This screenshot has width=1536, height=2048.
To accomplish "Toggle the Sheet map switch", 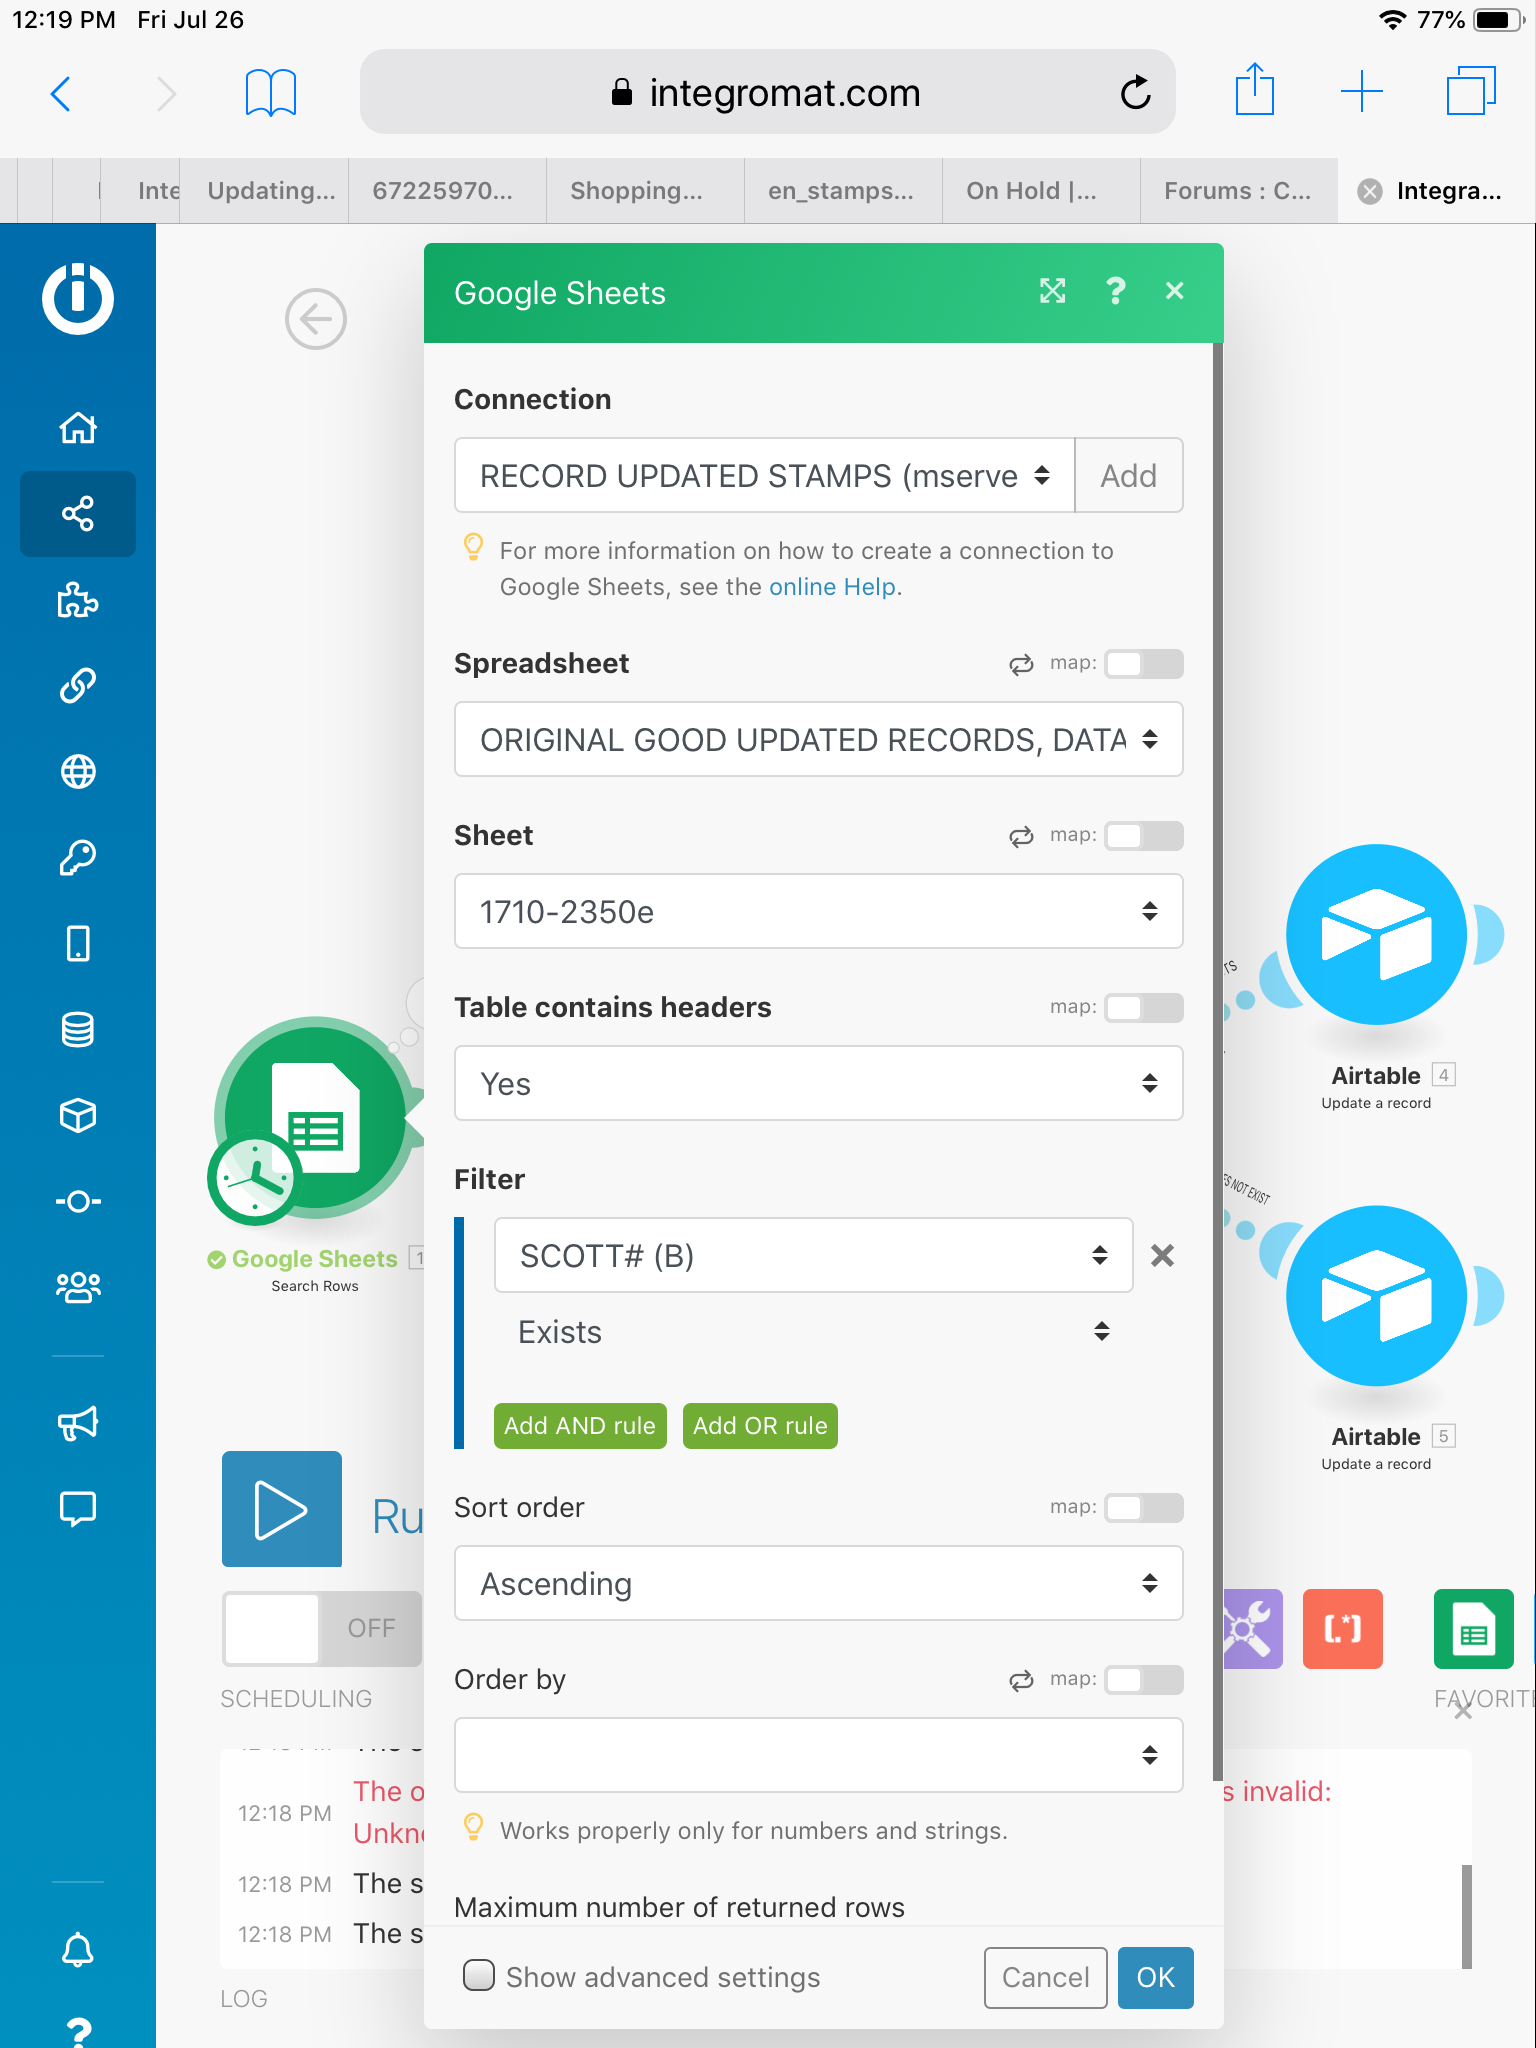I will point(1144,836).
